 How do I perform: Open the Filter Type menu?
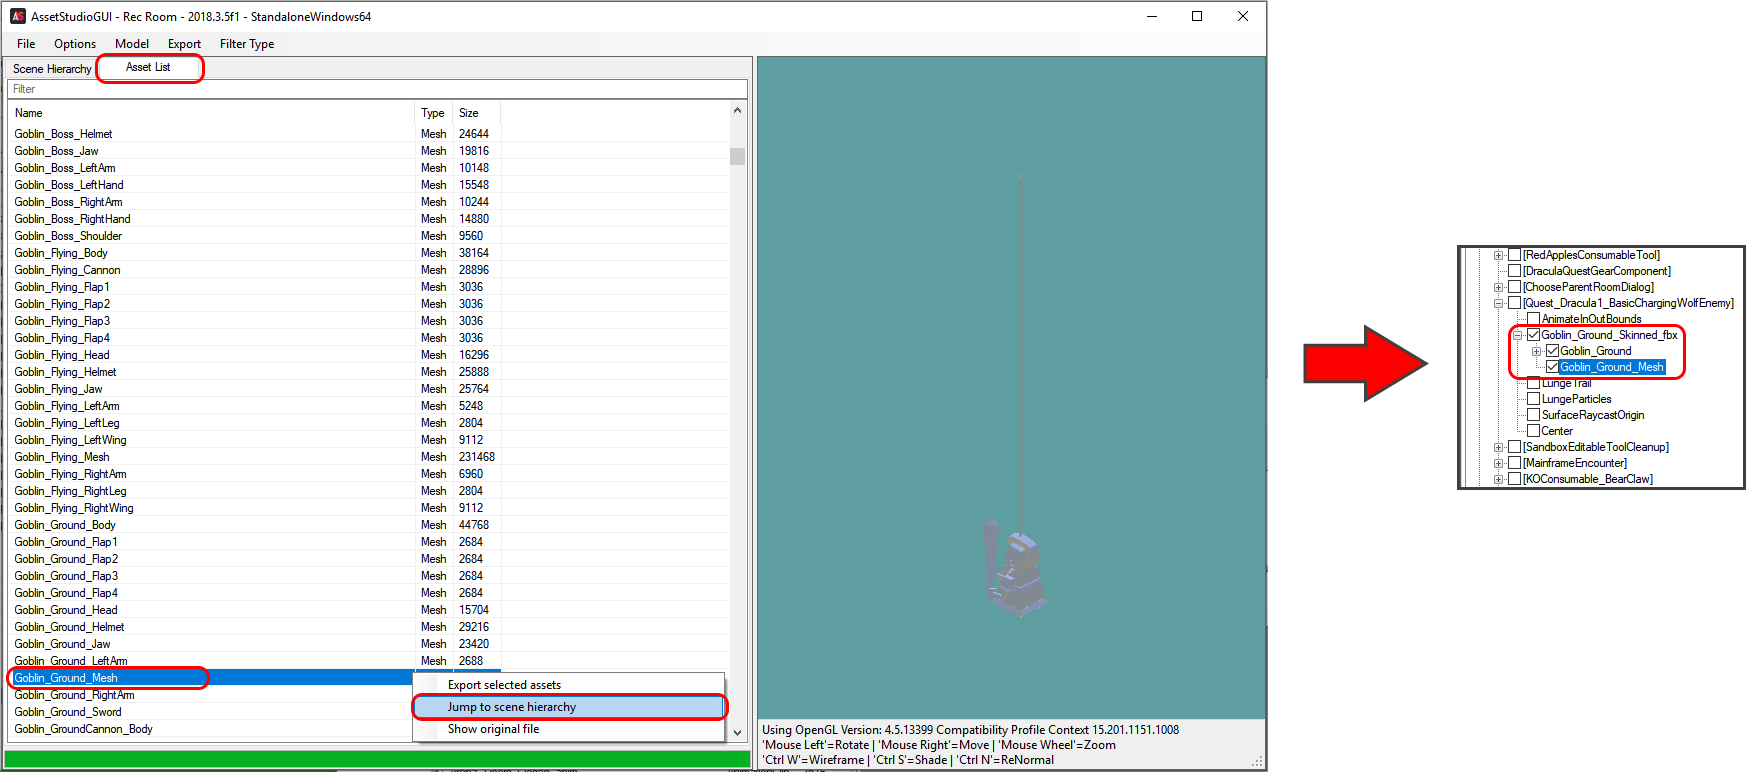246,44
